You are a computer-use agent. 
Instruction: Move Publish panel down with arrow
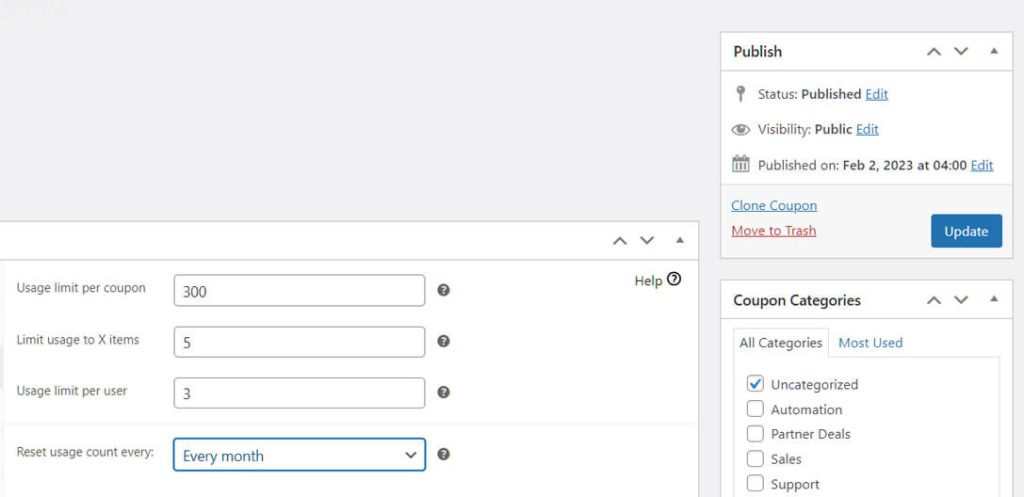click(x=961, y=51)
